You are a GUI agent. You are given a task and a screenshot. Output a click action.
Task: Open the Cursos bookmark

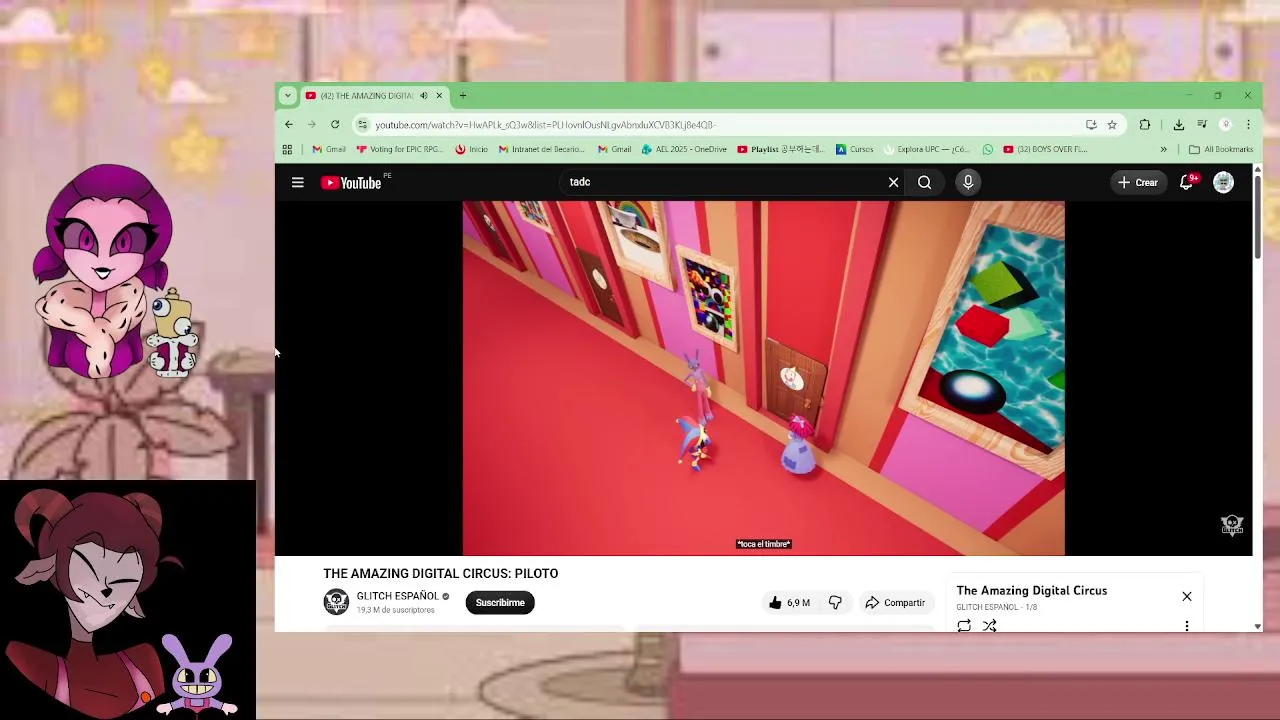point(855,150)
